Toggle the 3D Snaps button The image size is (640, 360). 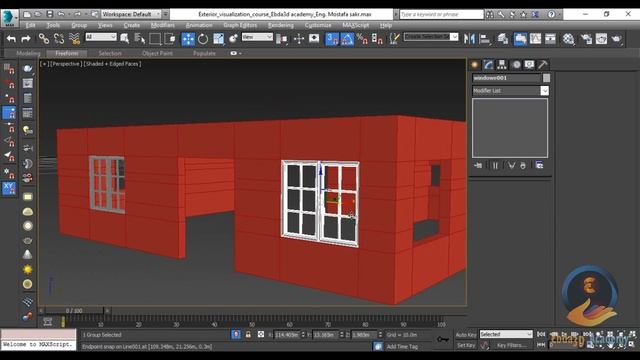tap(332, 39)
